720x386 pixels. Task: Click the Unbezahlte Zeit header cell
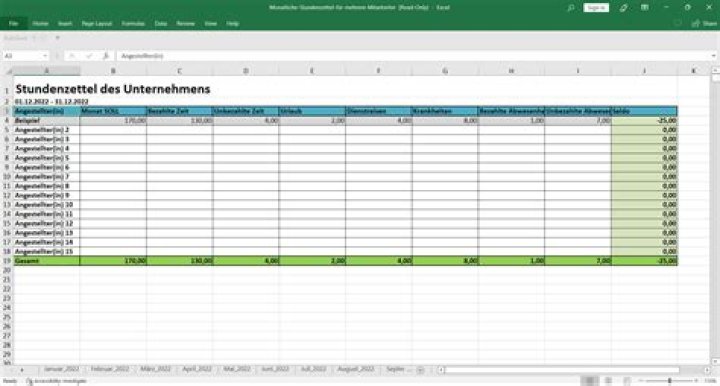coord(246,111)
